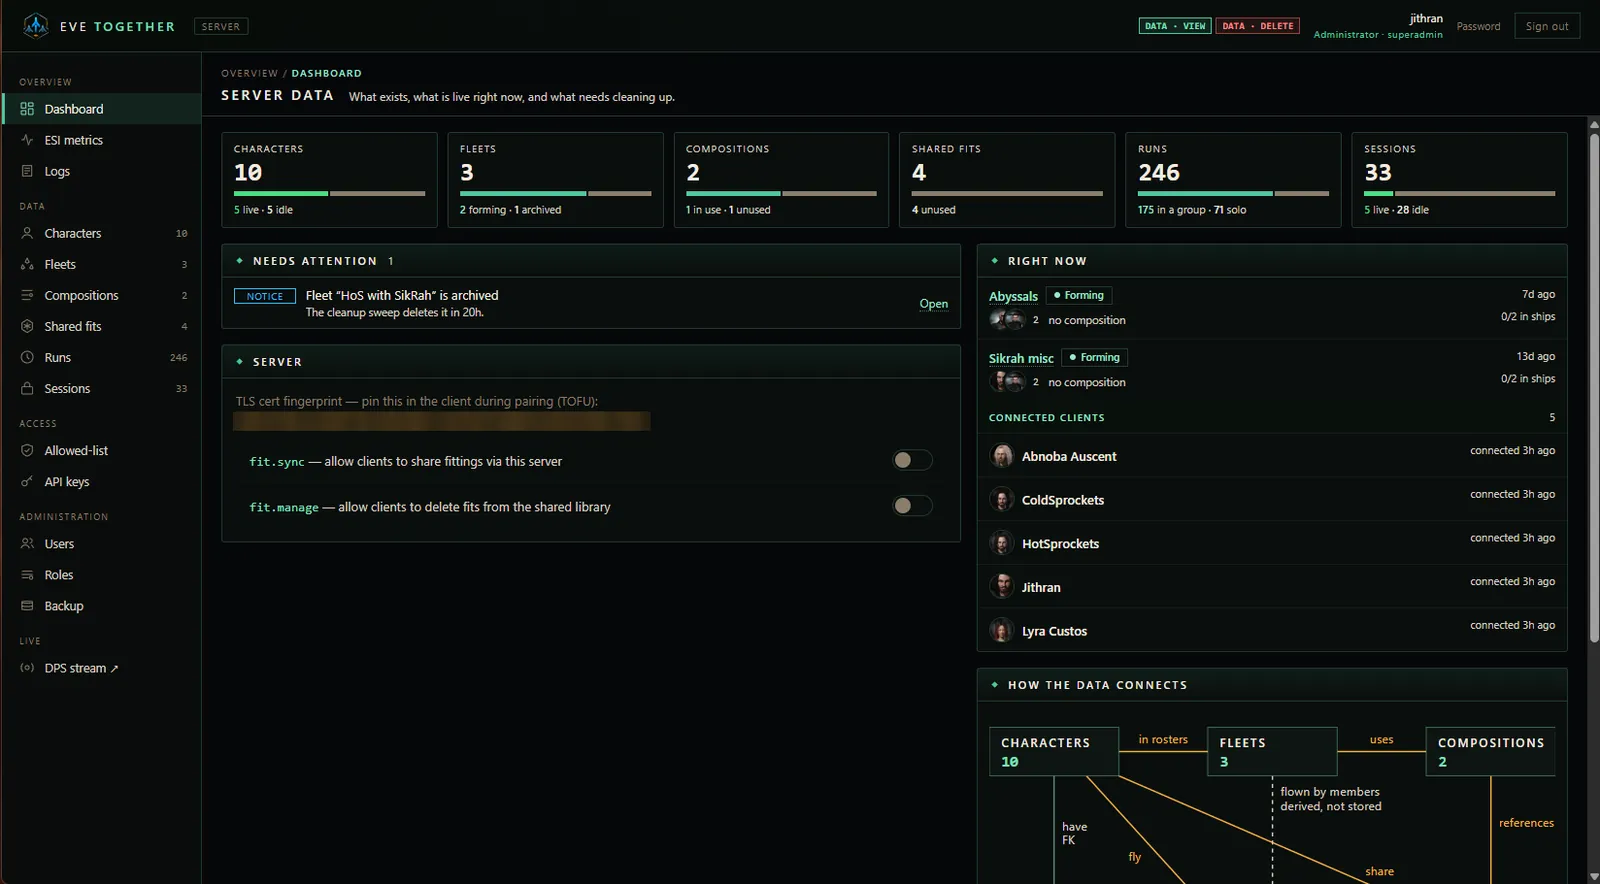Click the Sessions lock icon
Image resolution: width=1600 pixels, height=884 pixels.
pyautogui.click(x=27, y=388)
